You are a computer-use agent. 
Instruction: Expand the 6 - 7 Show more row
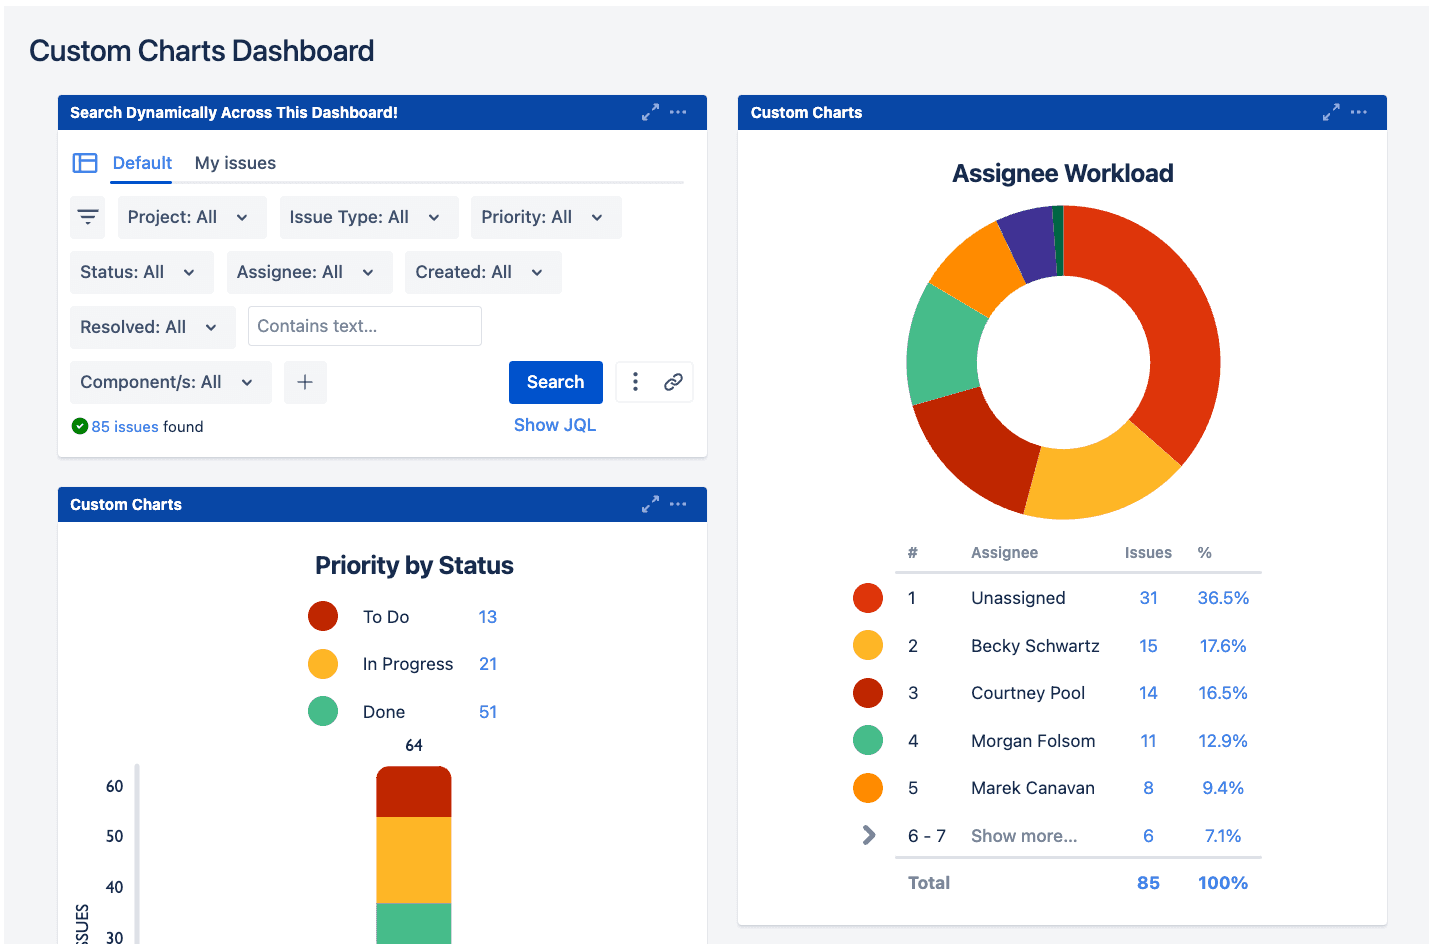869,836
